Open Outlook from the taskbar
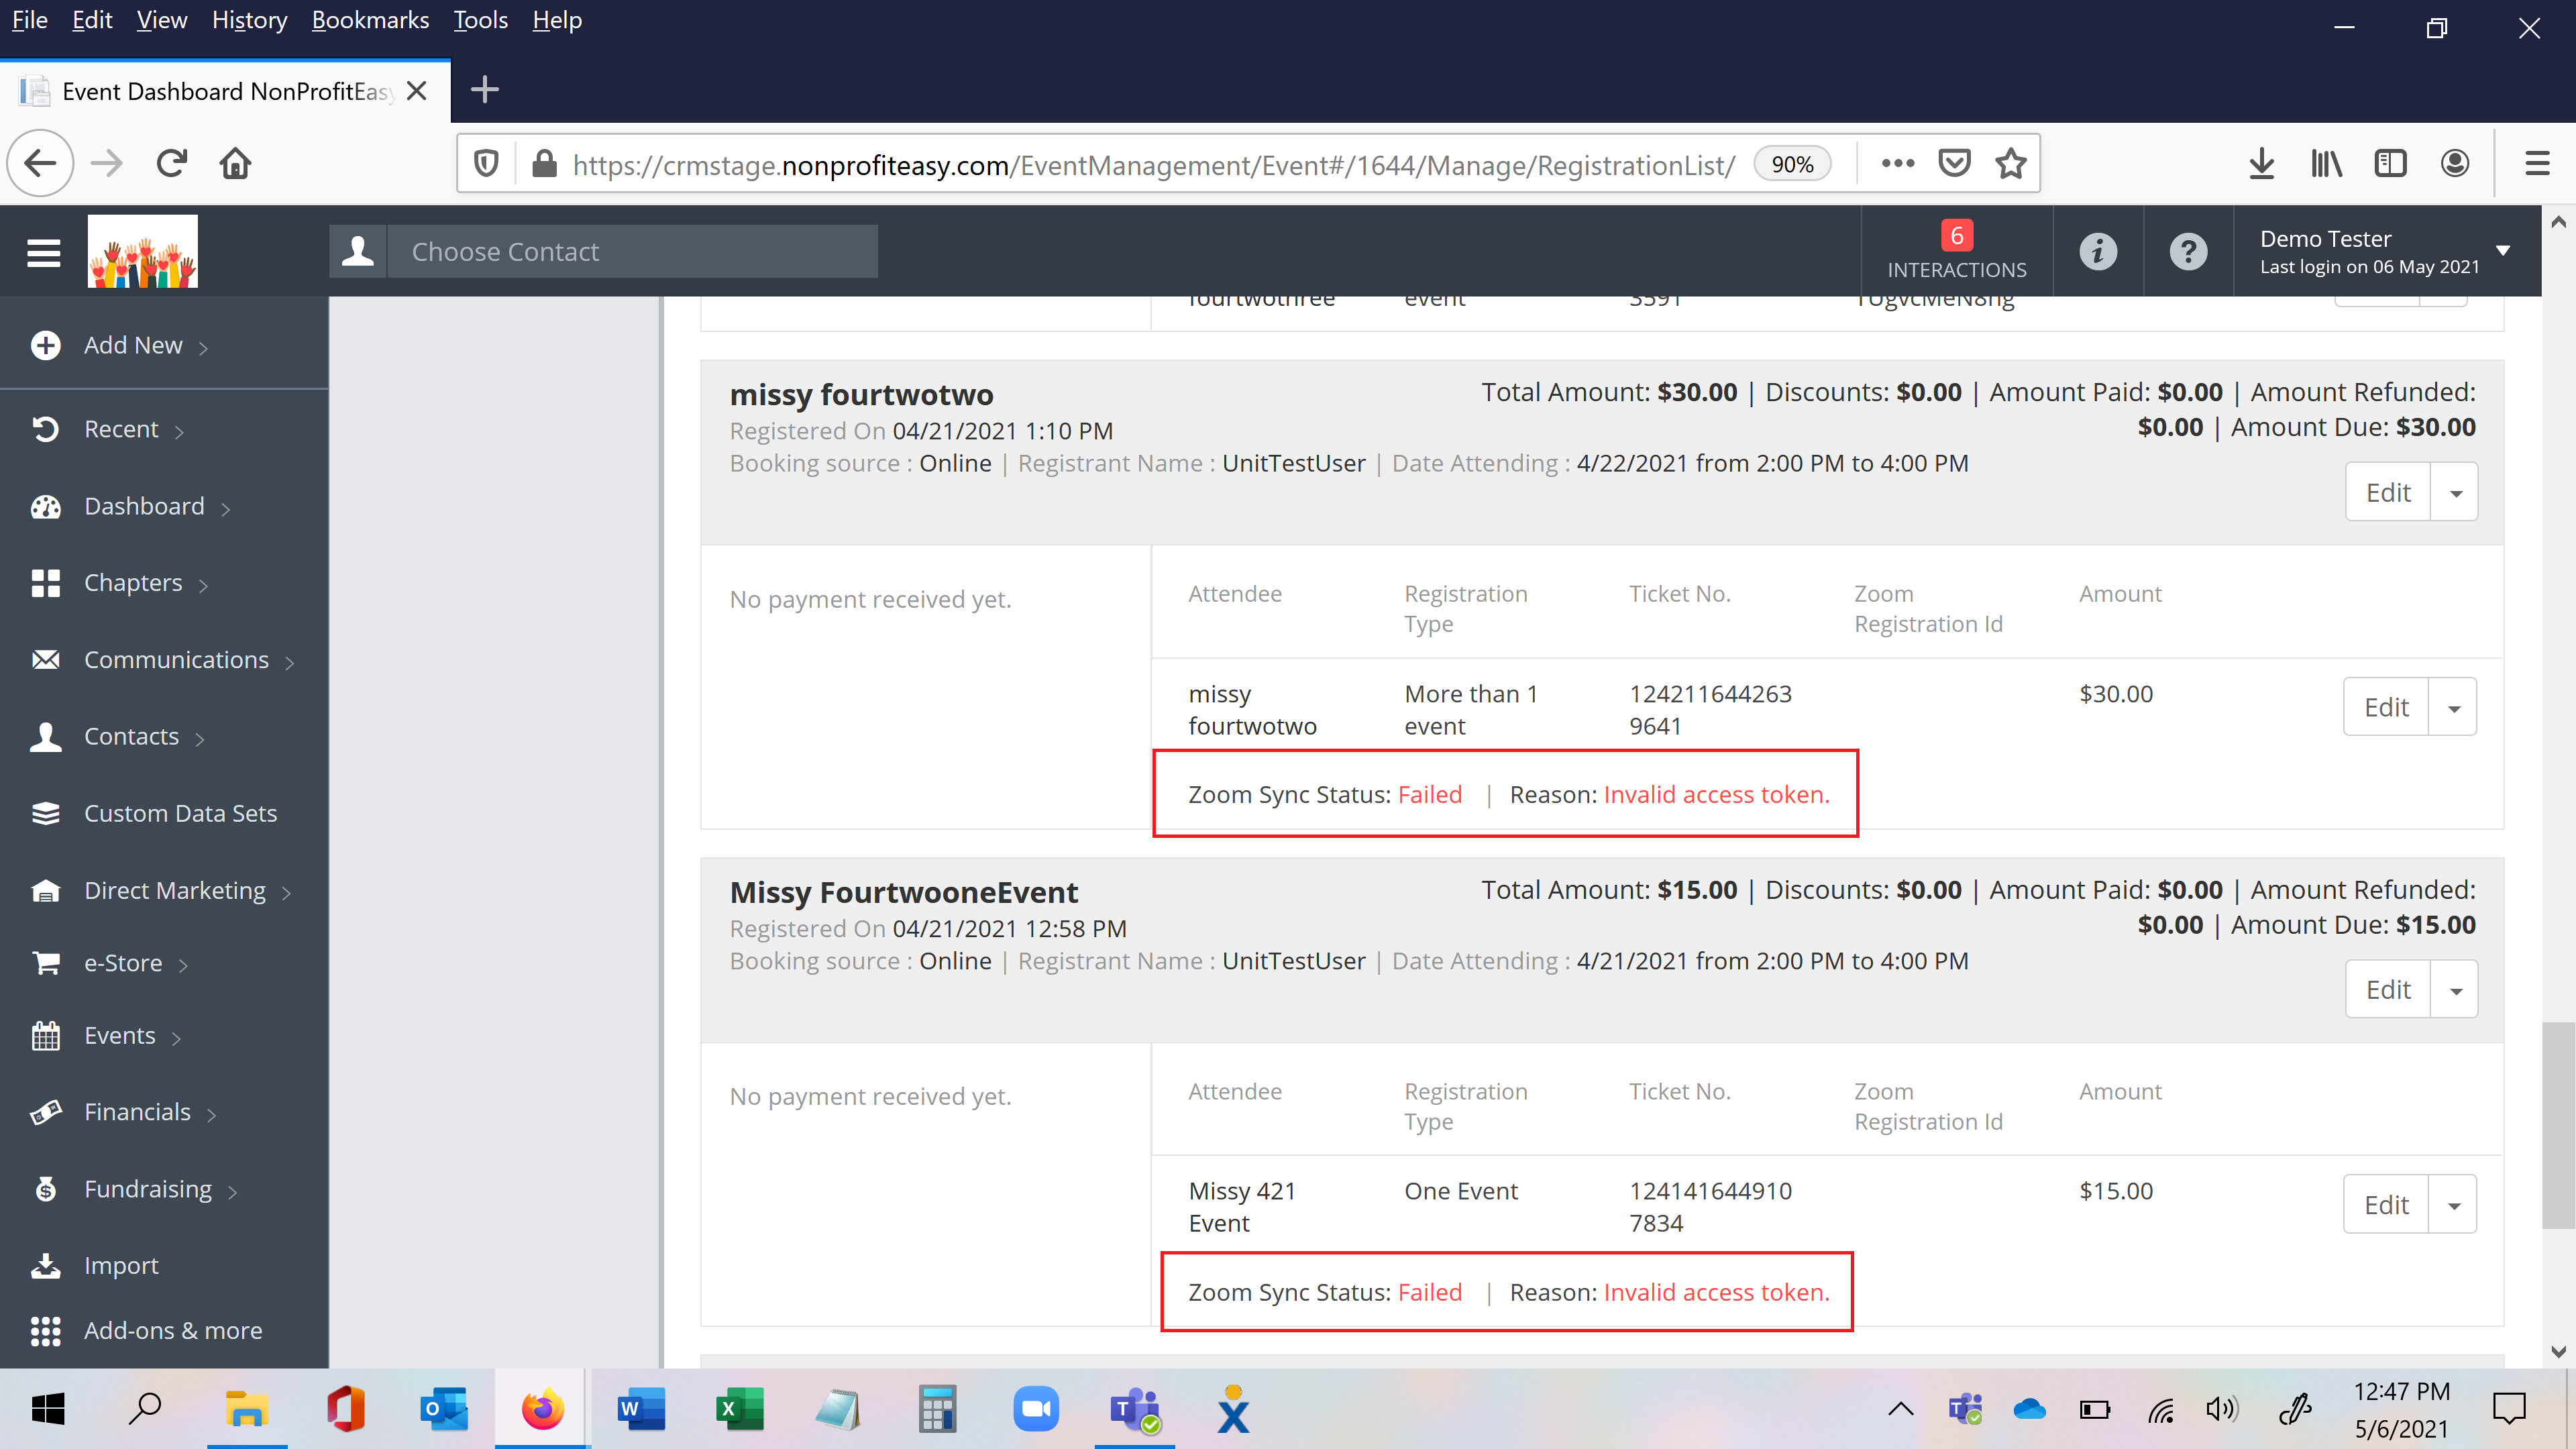Screen dimensions: 2576x1449 tap(444, 1409)
